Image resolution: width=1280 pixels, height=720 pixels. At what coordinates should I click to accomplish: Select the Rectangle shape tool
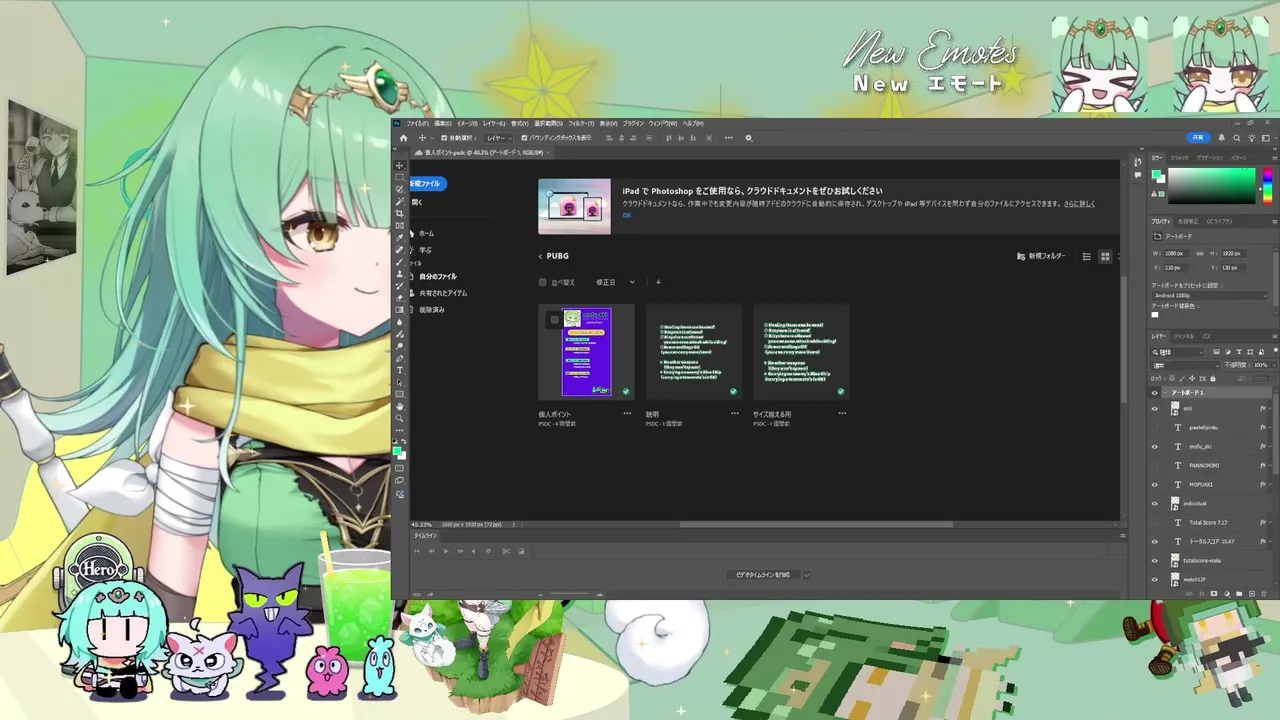coord(399,394)
